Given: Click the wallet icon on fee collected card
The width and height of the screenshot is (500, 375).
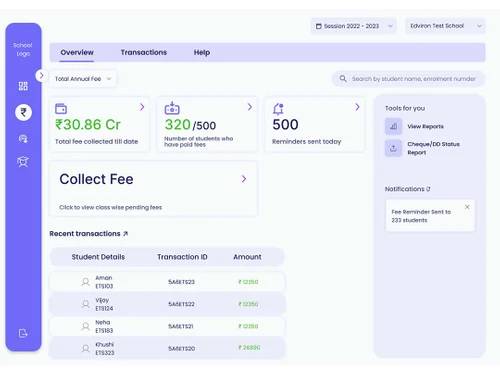Looking at the screenshot, I should [61, 109].
